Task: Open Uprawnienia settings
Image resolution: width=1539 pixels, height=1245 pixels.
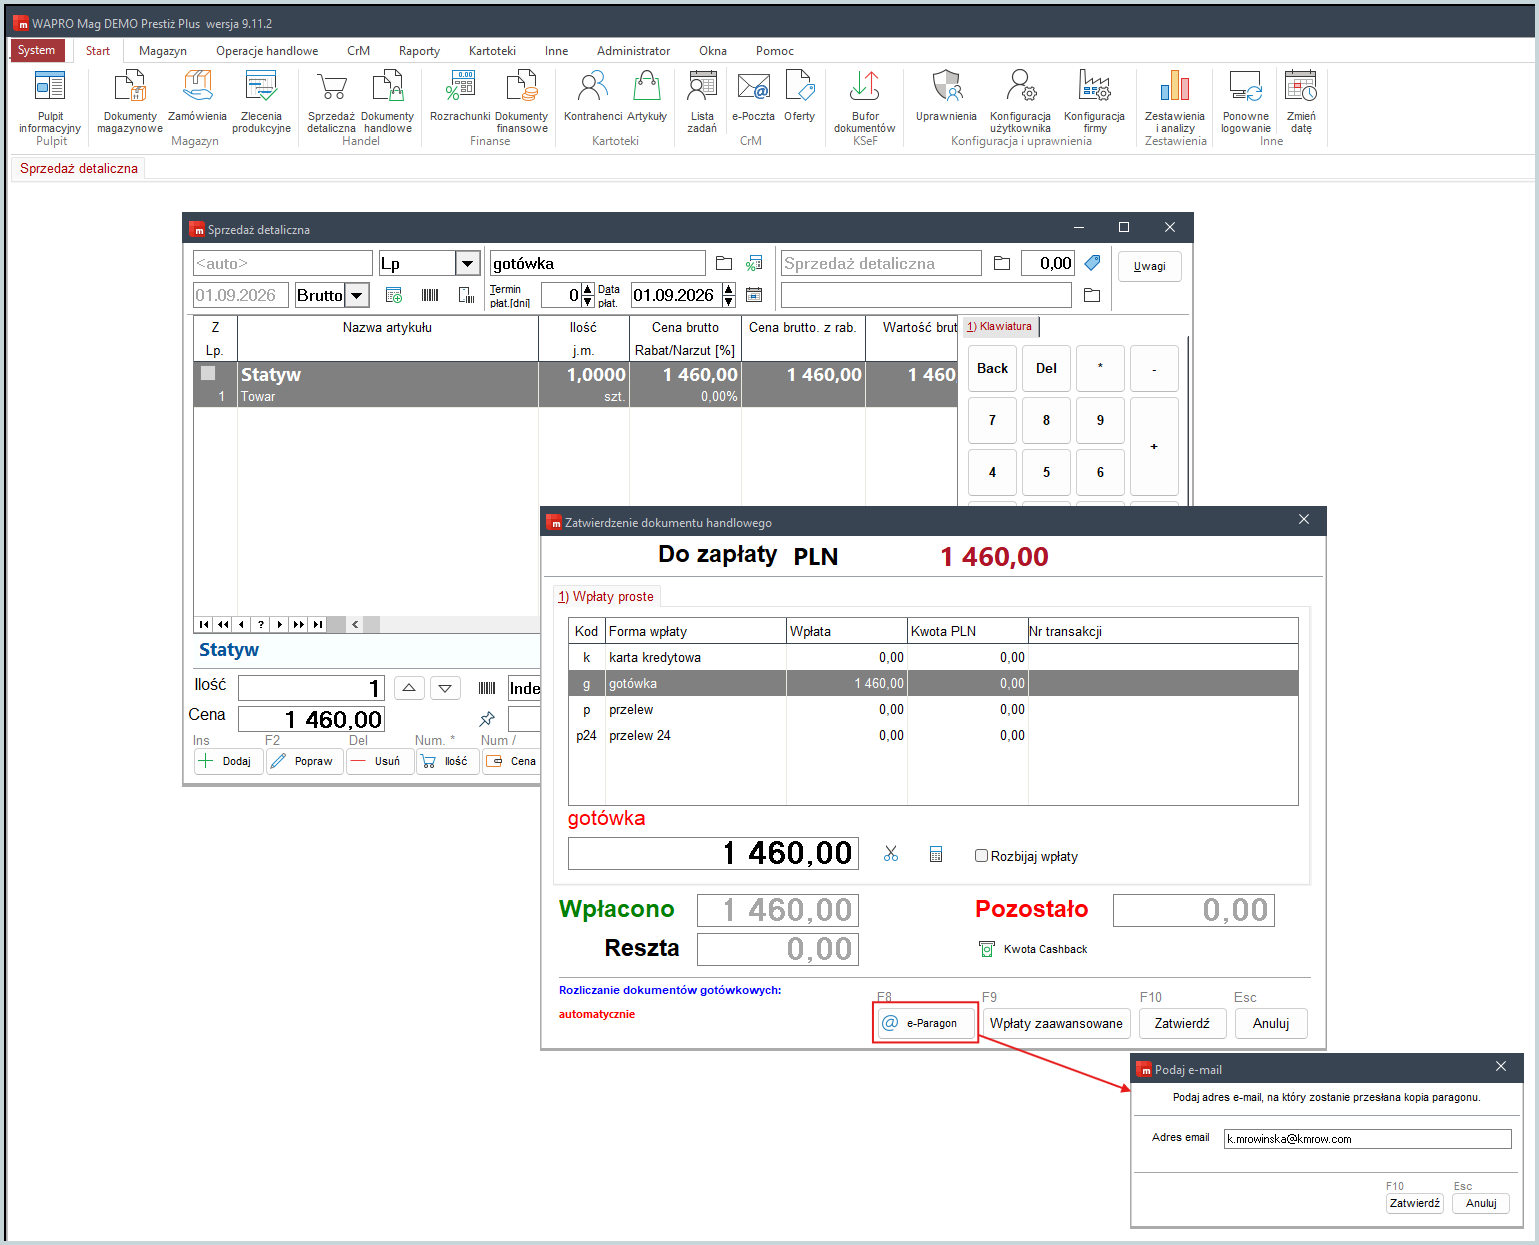Action: [946, 96]
